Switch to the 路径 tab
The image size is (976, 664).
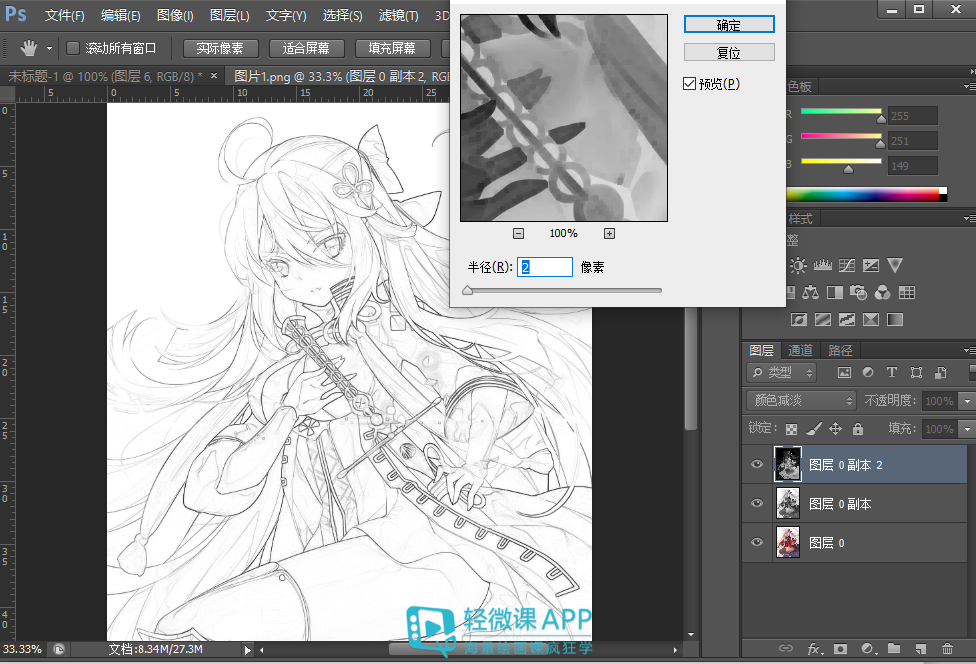(840, 350)
